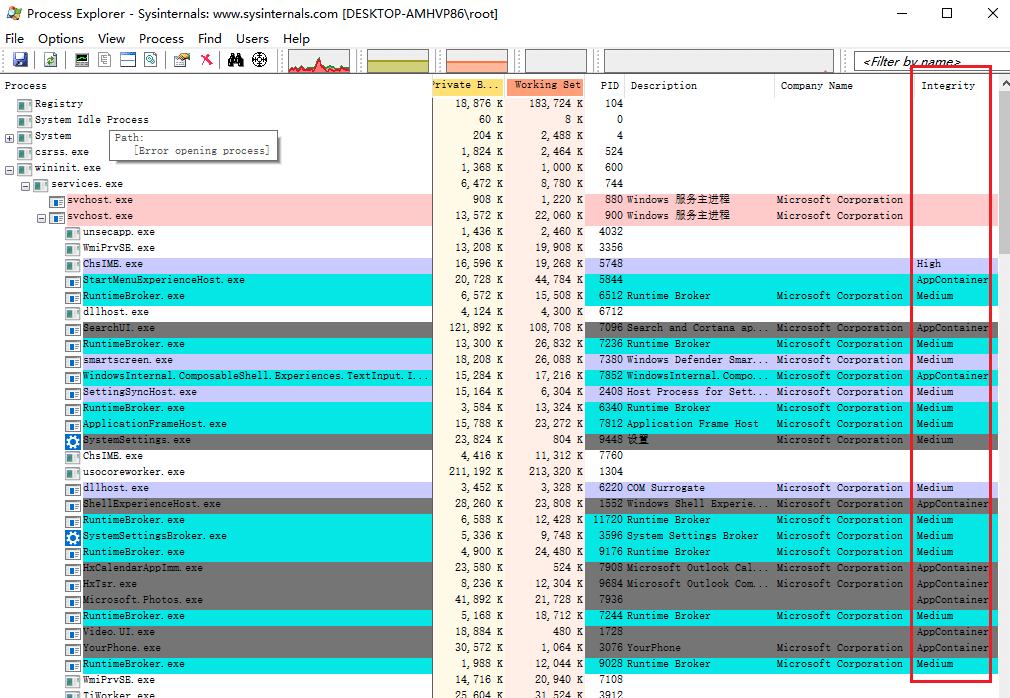Open the Find menu
Screen dimensions: 1010x698
[209, 39]
